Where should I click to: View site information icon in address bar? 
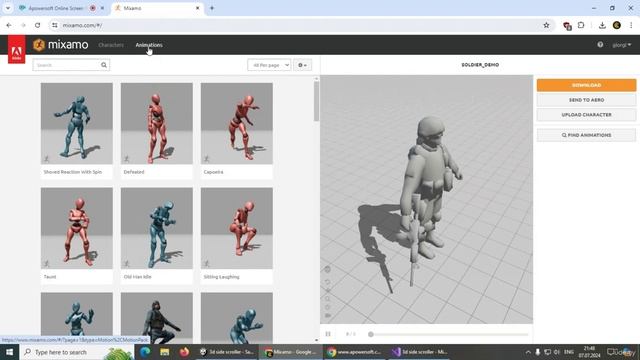click(55, 25)
